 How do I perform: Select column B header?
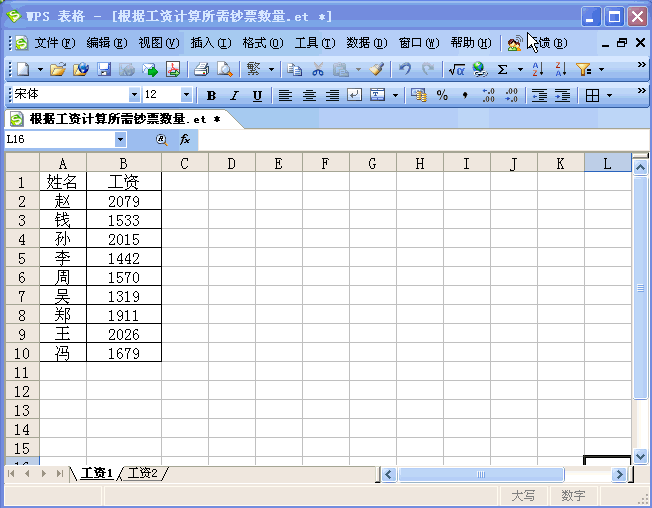click(123, 163)
